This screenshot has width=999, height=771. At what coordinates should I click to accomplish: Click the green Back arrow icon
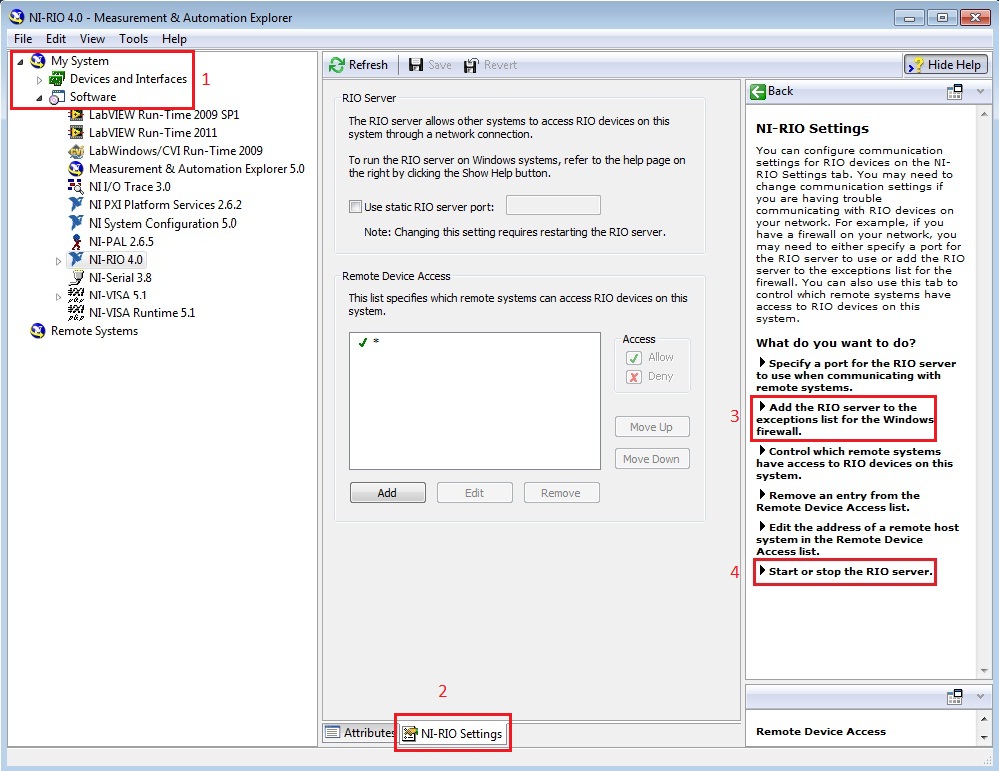758,92
